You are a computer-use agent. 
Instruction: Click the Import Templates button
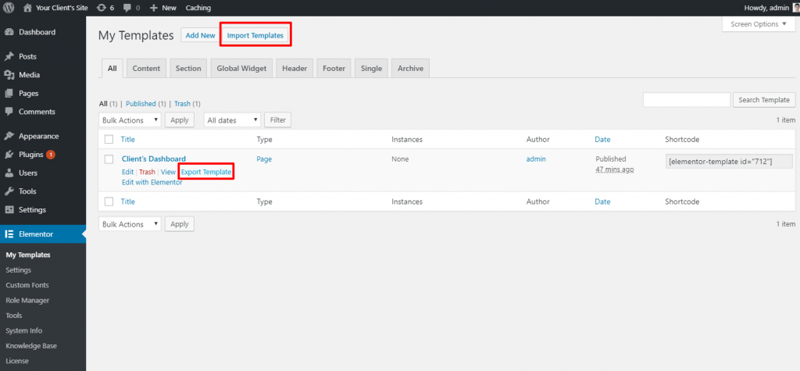click(x=255, y=35)
